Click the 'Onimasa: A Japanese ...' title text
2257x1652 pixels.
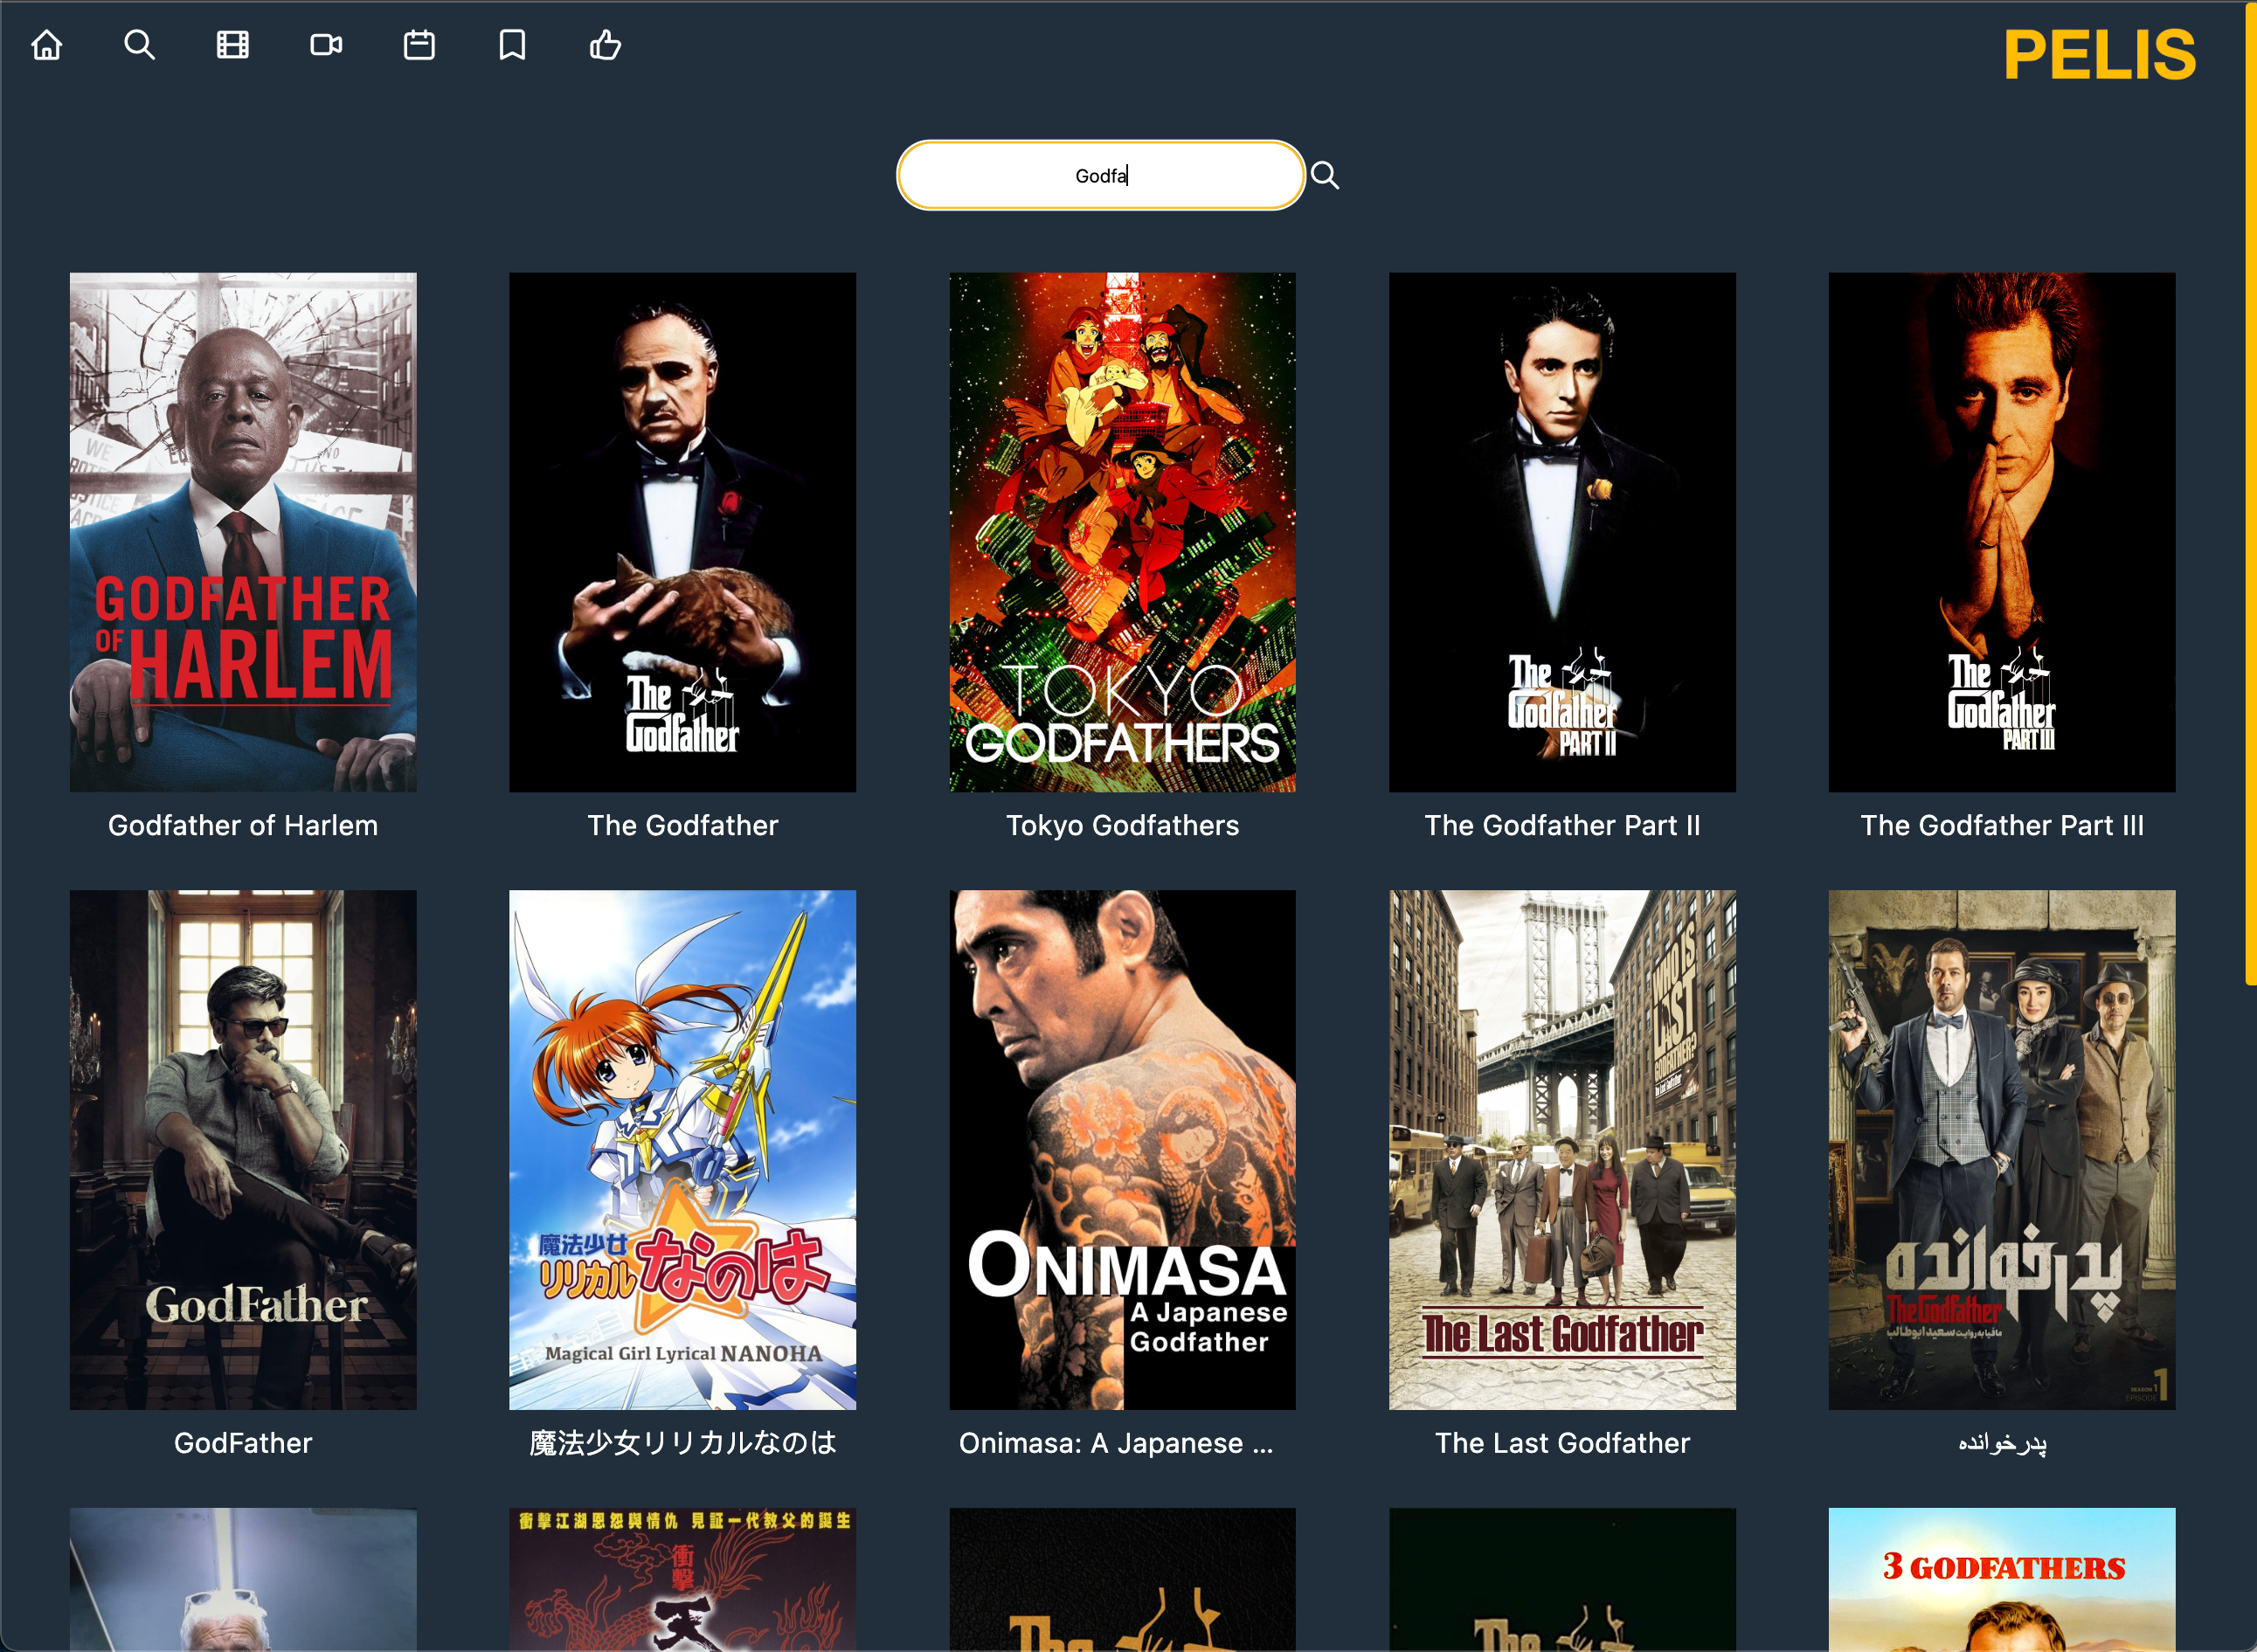1116,1443
